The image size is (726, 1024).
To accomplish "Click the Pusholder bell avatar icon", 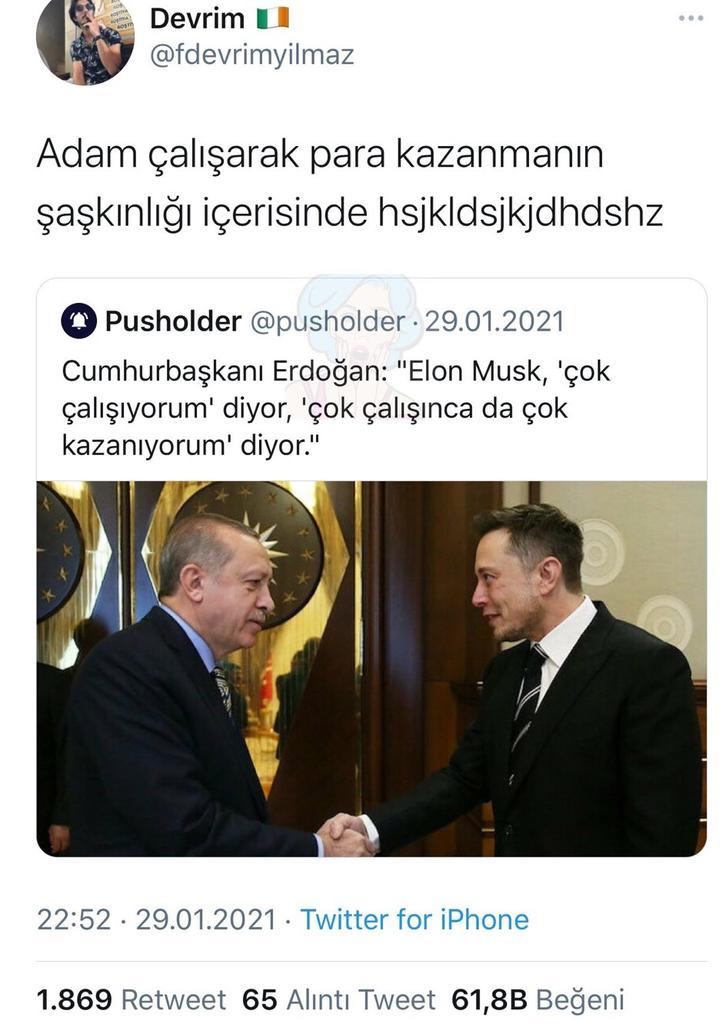I will click(x=79, y=321).
